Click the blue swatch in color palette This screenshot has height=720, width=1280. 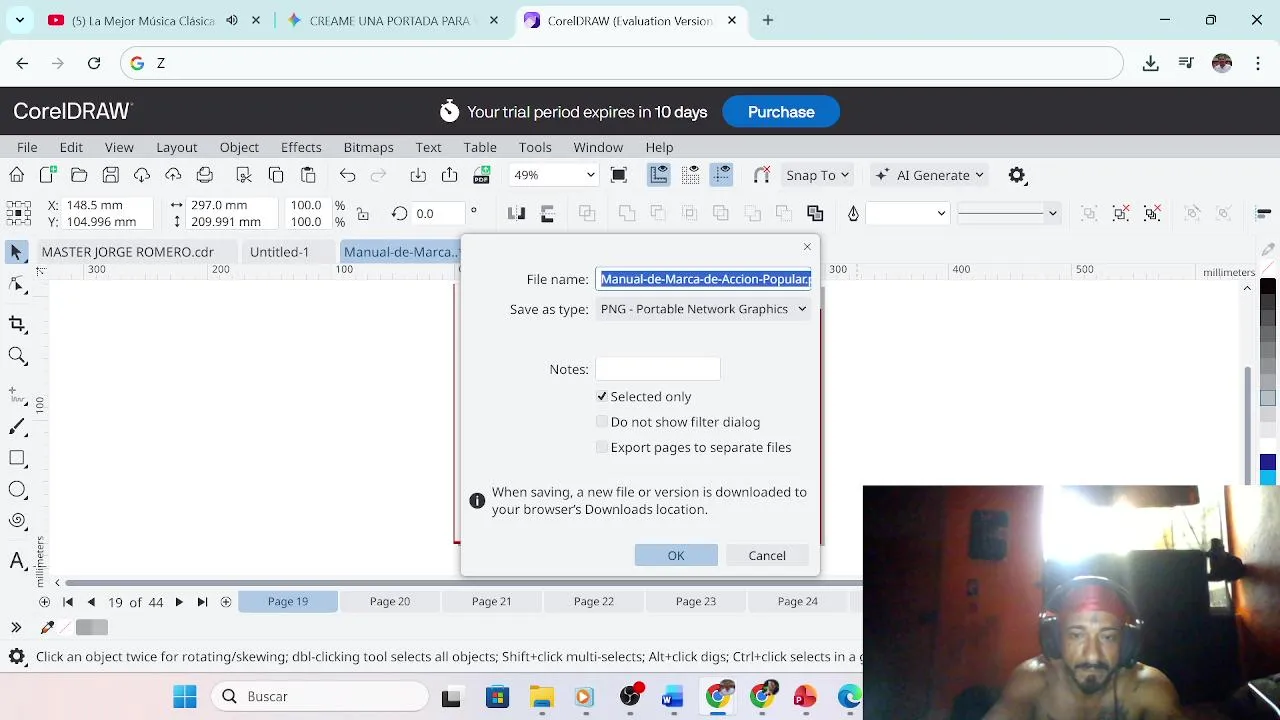(x=1268, y=461)
